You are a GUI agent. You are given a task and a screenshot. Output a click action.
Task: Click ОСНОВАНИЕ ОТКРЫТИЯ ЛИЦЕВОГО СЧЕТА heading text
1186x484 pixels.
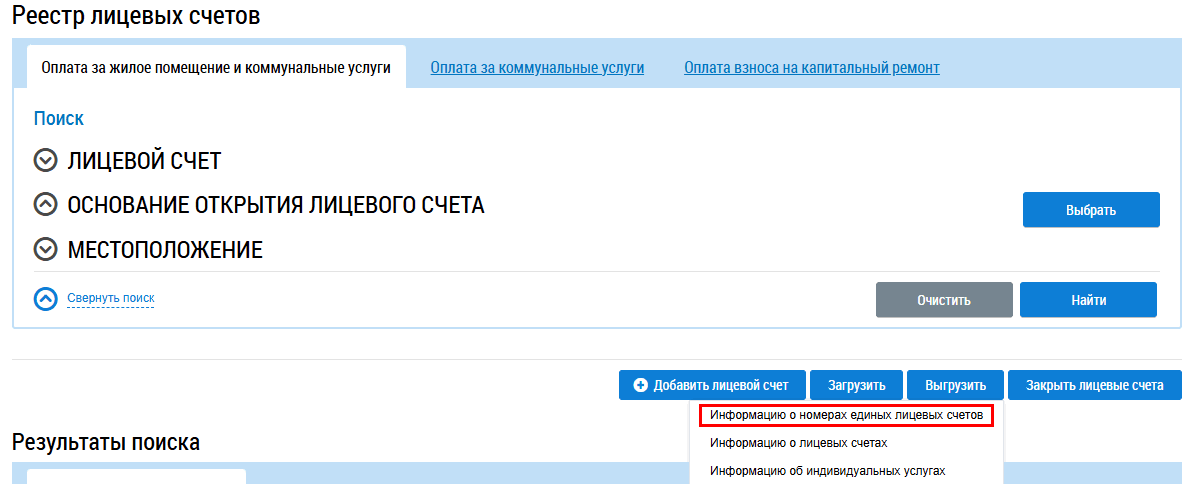pos(276,205)
